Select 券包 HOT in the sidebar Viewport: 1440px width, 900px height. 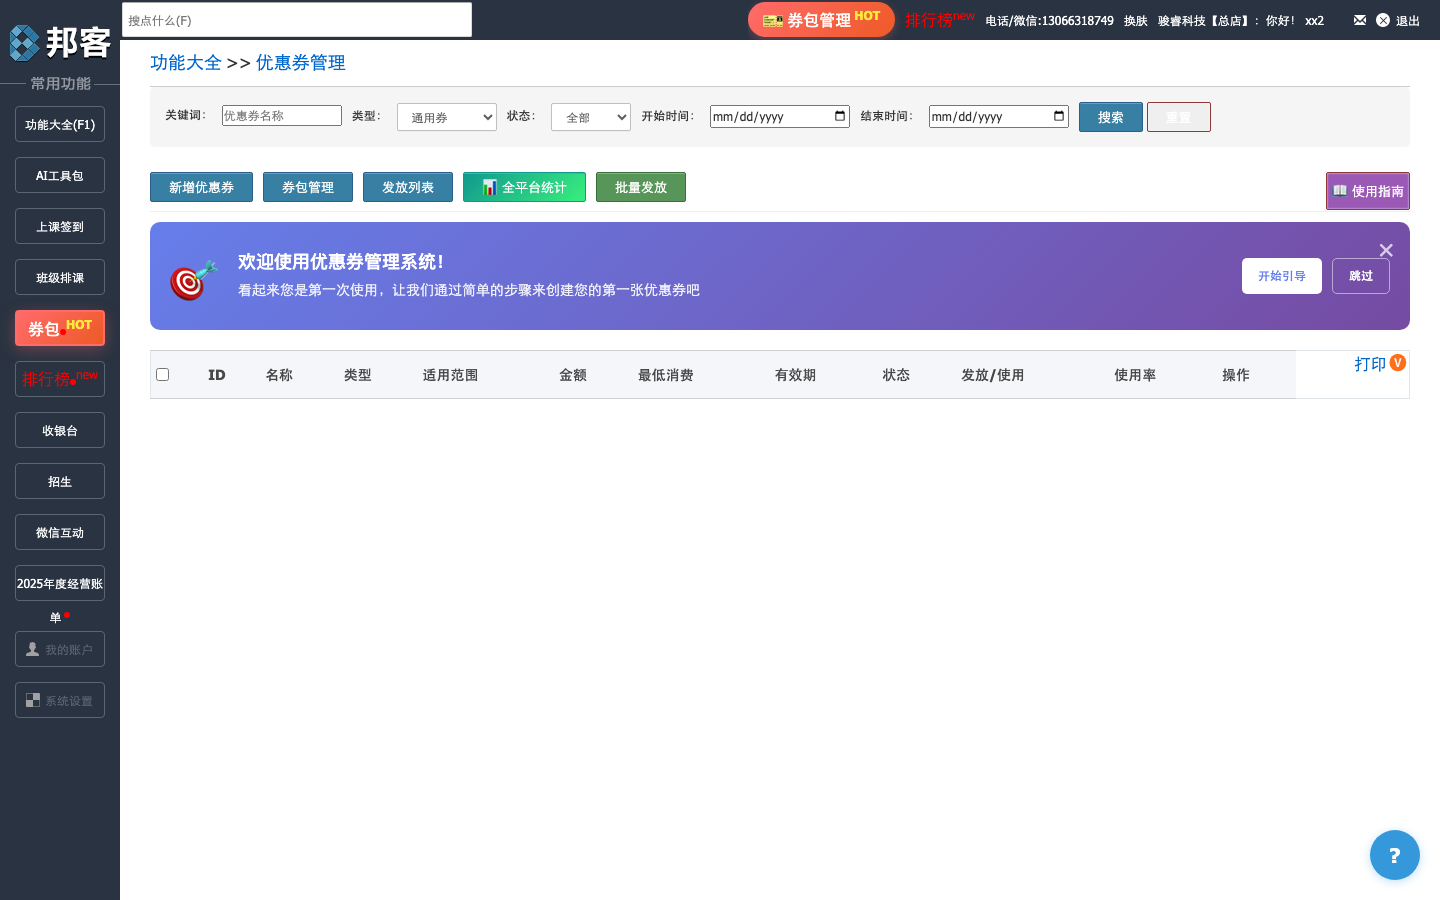tap(59, 327)
